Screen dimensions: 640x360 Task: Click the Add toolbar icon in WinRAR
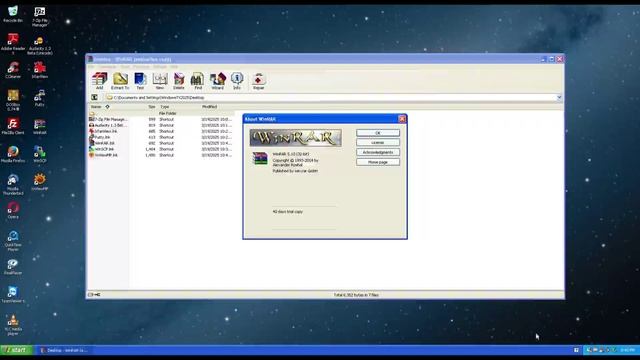coord(99,81)
